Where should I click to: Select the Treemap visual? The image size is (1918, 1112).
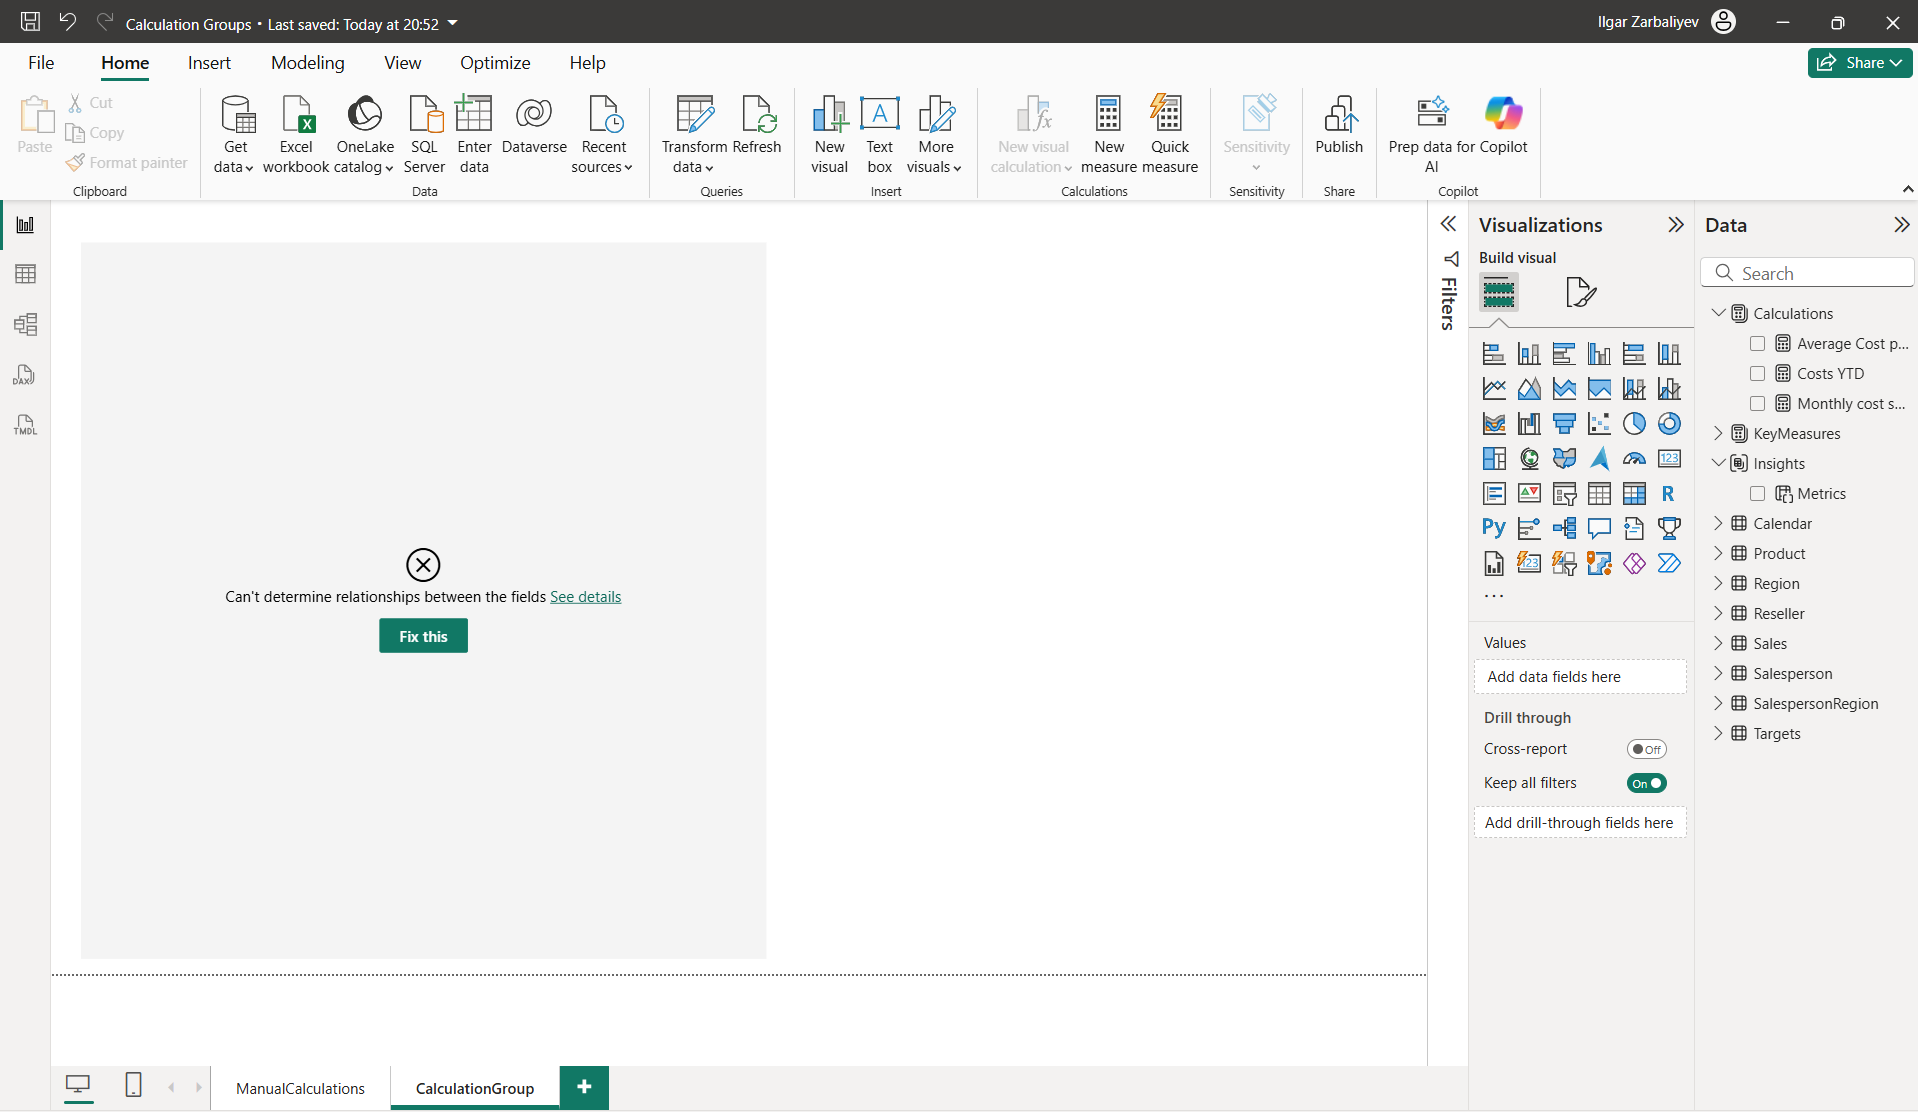coord(1494,459)
